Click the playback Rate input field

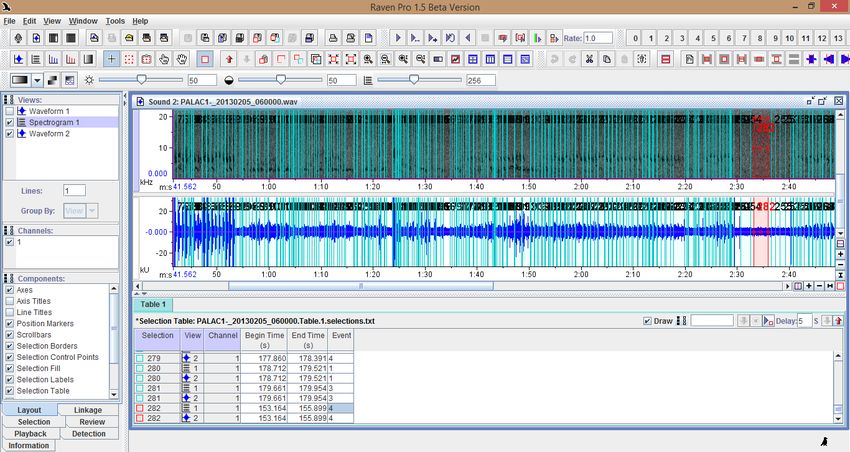(598, 38)
